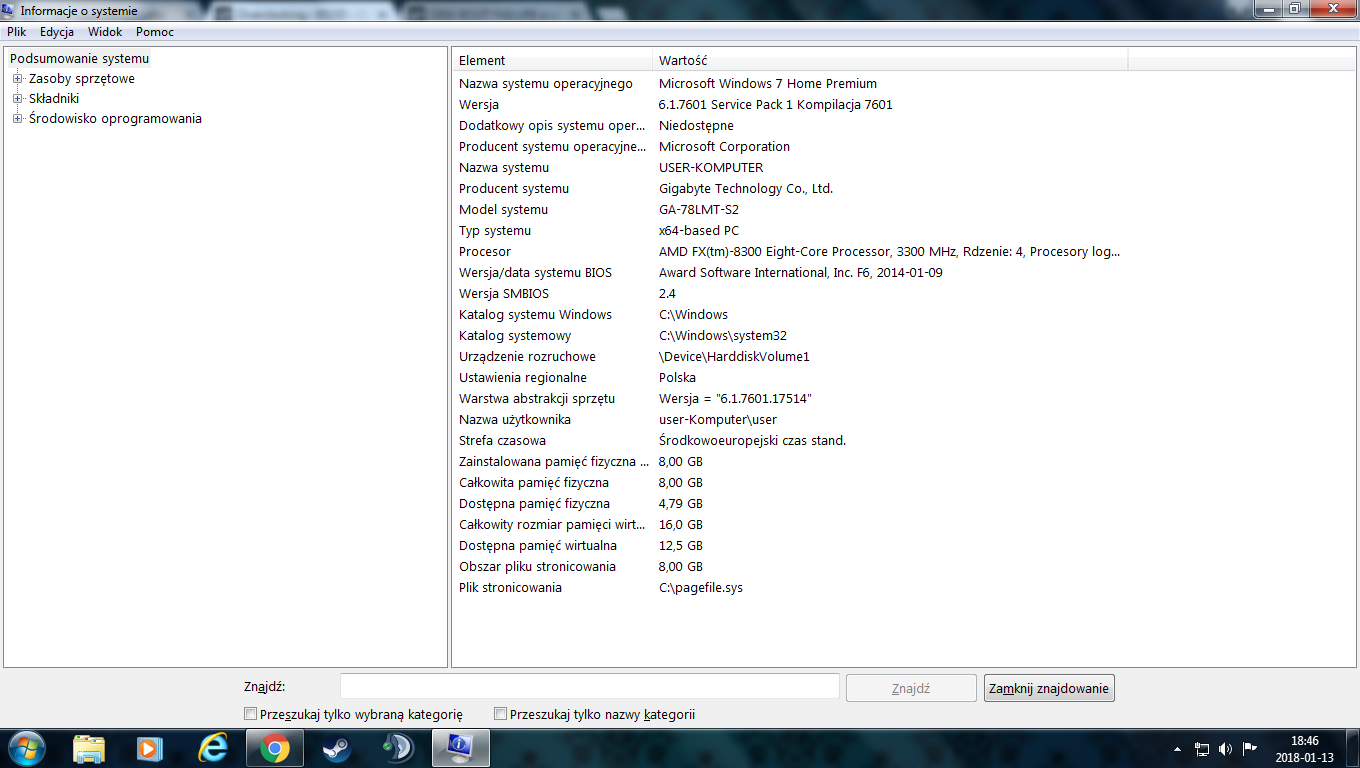Select the 'Producent systemu' row label

[x=514, y=189]
